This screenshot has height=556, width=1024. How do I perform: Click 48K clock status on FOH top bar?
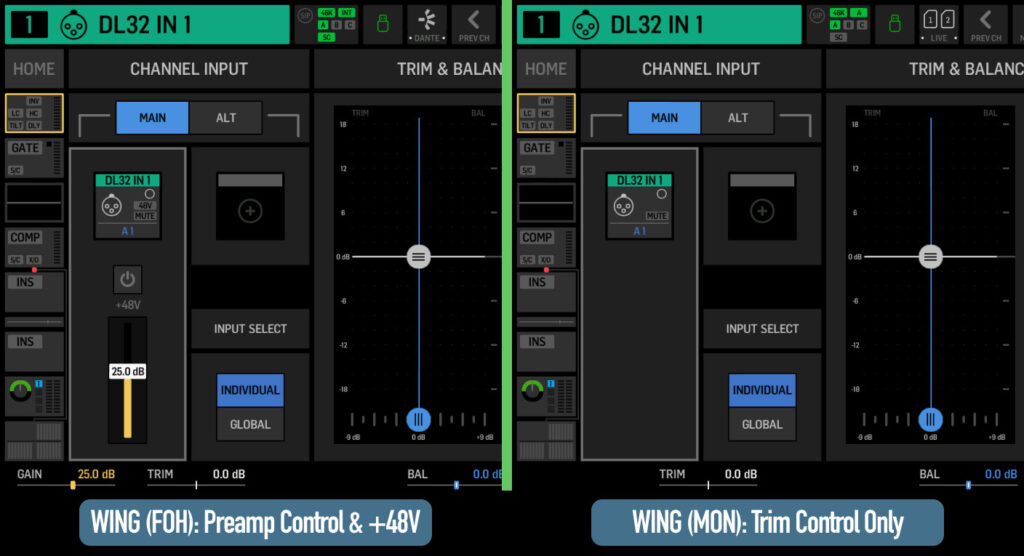click(x=327, y=12)
